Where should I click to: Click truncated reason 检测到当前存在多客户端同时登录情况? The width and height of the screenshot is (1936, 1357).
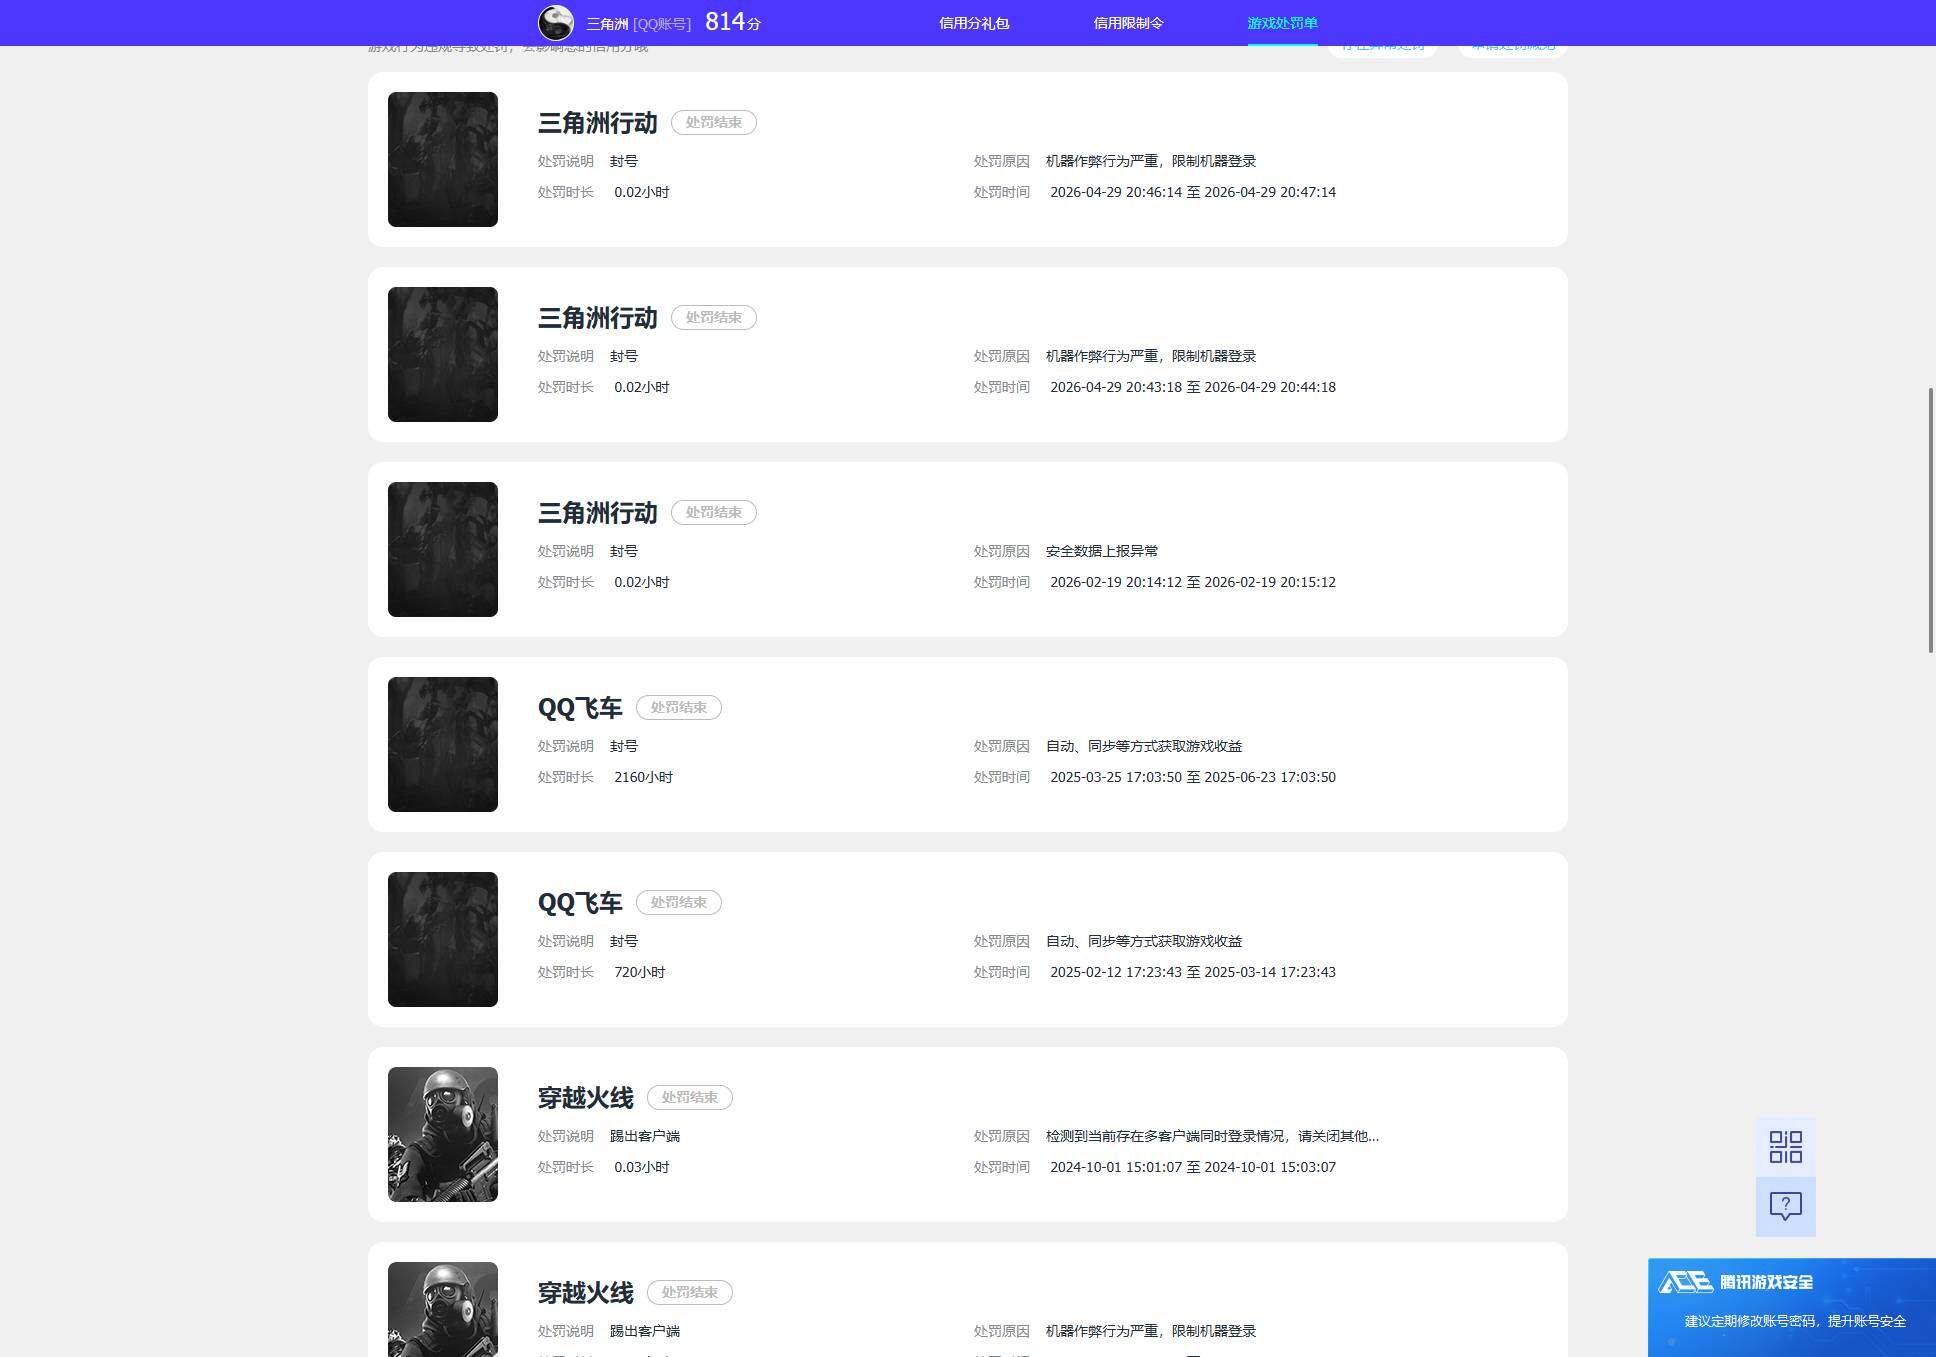tap(1212, 1136)
